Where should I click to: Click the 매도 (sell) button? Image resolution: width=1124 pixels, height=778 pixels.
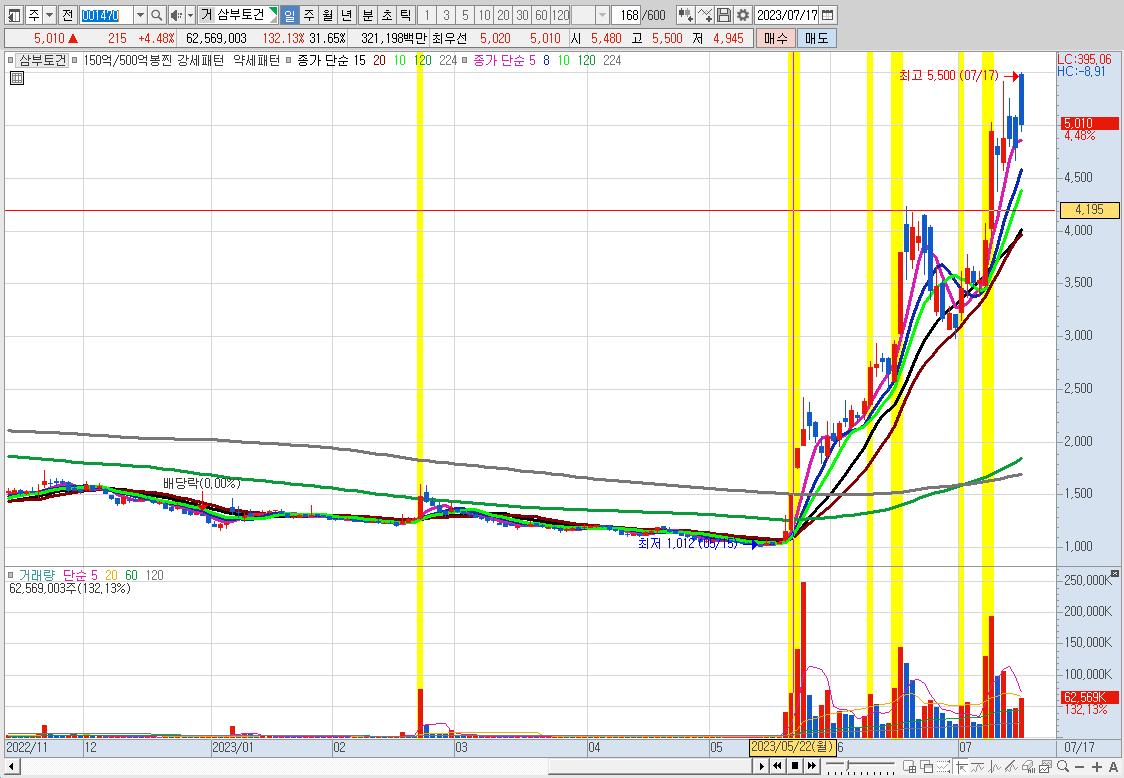coord(816,38)
